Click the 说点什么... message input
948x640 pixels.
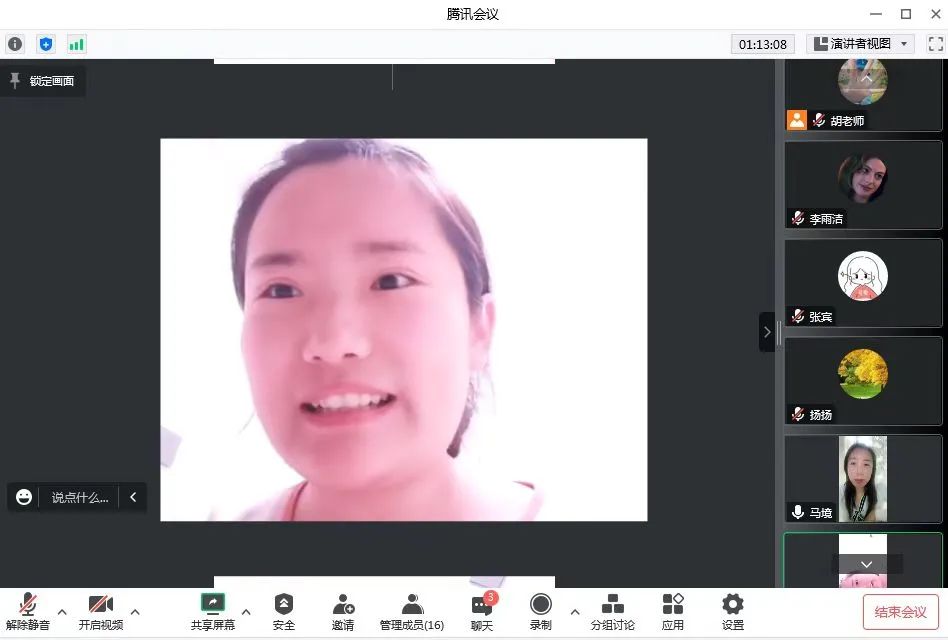point(80,497)
